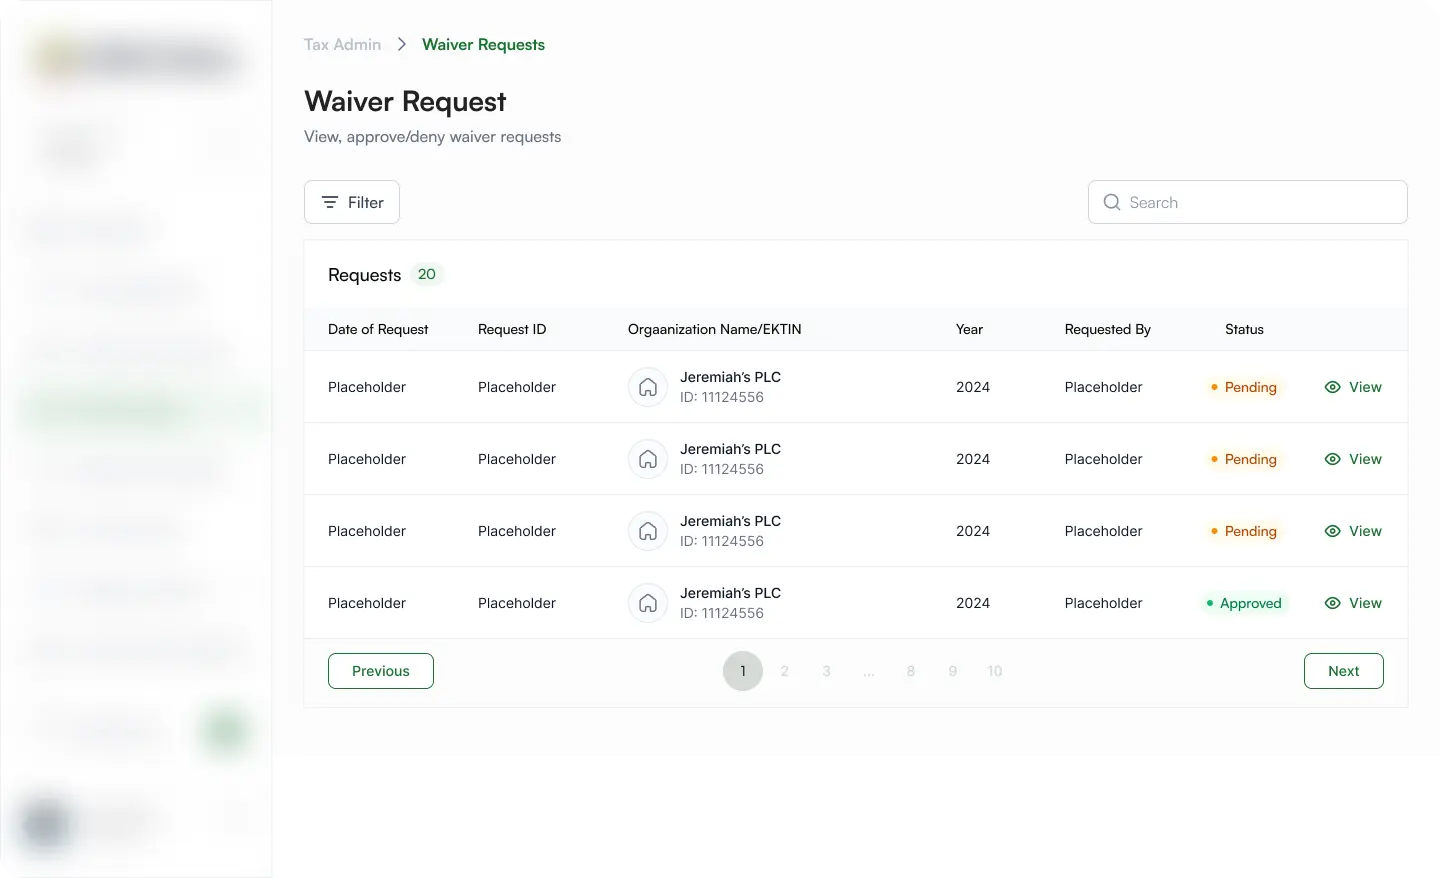
Task: Click the Next page button
Action: [x=1343, y=671]
